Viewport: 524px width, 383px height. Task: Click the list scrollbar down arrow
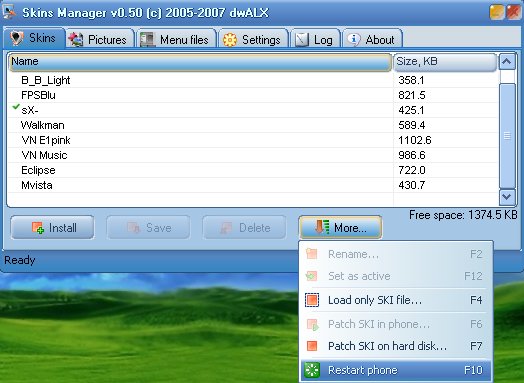pos(507,197)
